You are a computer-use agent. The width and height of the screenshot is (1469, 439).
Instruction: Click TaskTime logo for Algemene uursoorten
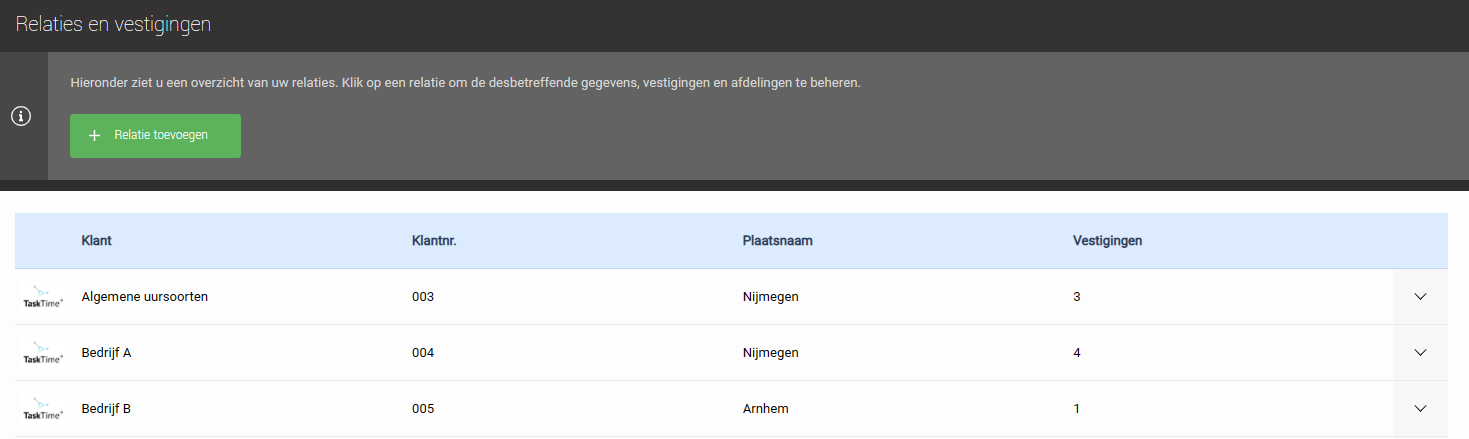pyautogui.click(x=43, y=297)
